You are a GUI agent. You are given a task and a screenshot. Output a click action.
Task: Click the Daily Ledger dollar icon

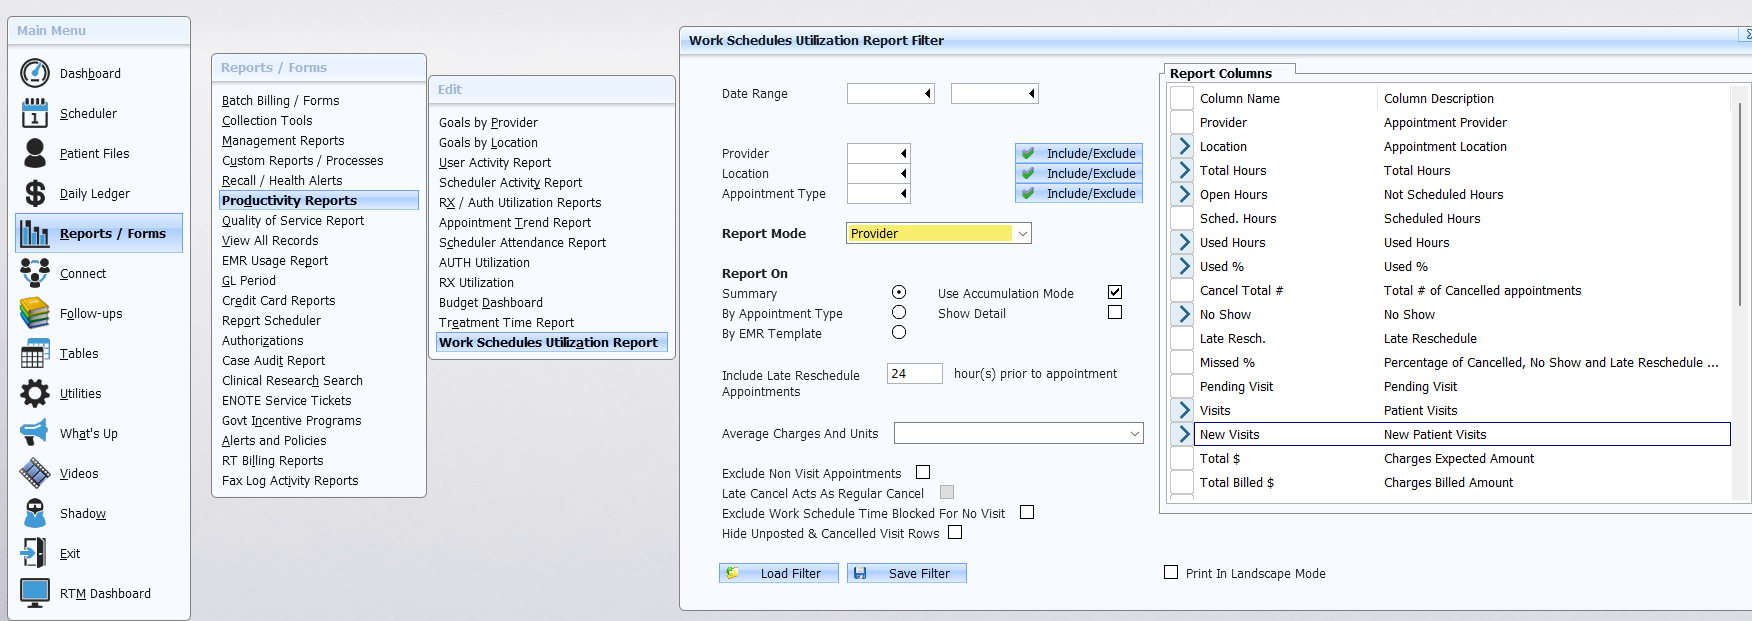pos(35,193)
